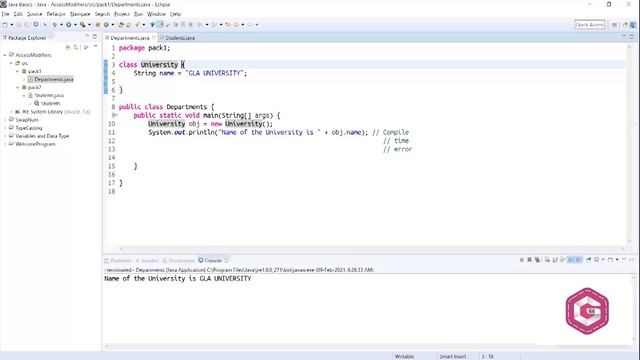Click the Save All toolbar icon
The image size is (640, 360).
pos(27,25)
